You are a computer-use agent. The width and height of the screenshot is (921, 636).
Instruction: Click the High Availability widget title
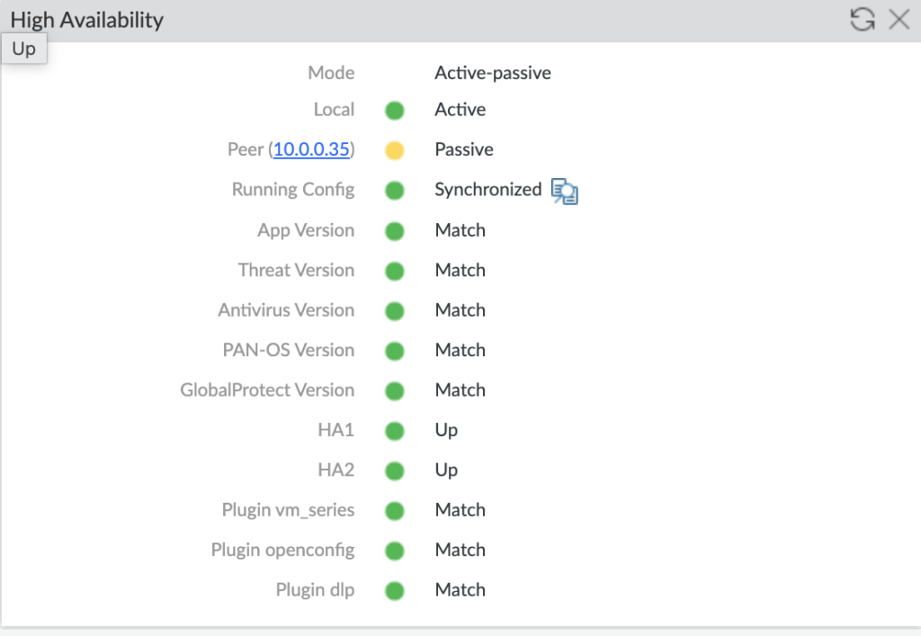(x=87, y=20)
